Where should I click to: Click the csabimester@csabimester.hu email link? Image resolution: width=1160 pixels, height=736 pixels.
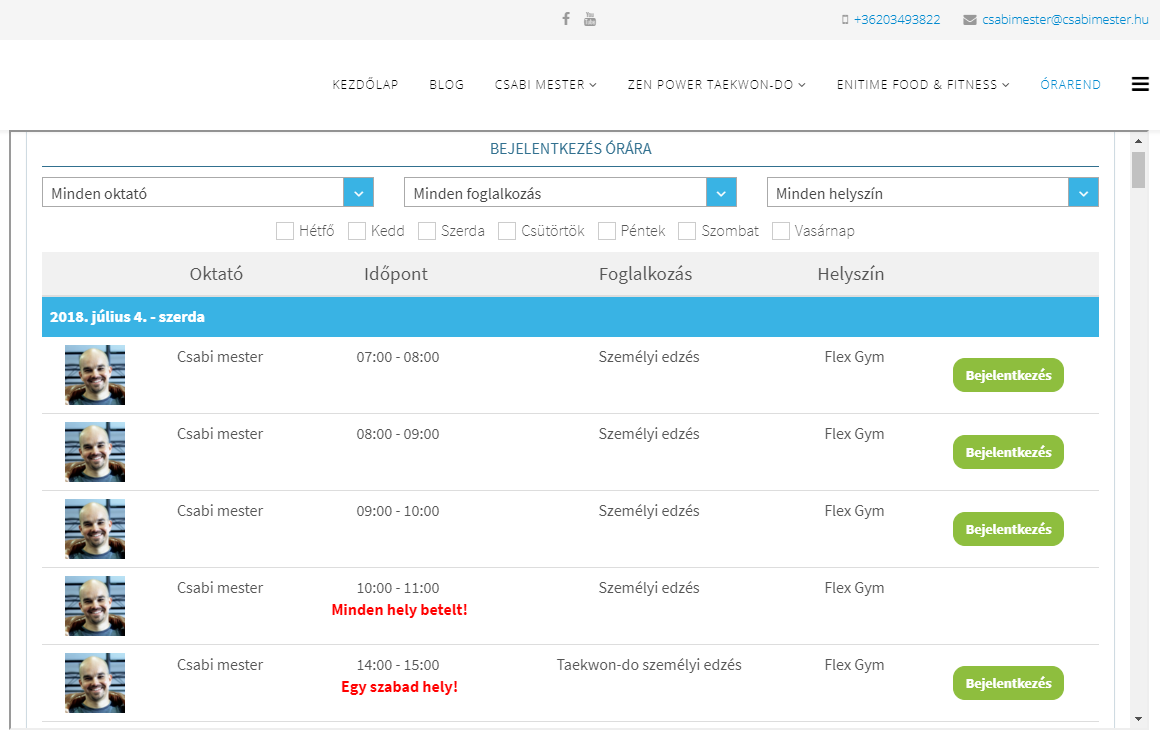1065,20
